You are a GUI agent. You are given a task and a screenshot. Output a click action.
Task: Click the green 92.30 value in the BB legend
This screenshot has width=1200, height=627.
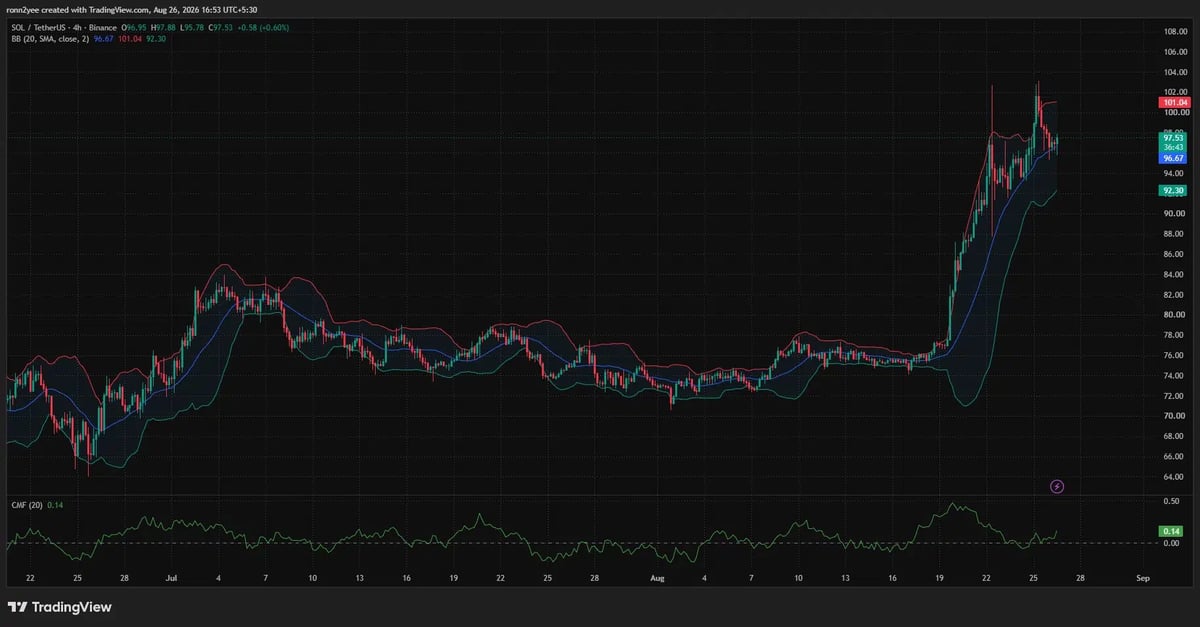pos(156,39)
